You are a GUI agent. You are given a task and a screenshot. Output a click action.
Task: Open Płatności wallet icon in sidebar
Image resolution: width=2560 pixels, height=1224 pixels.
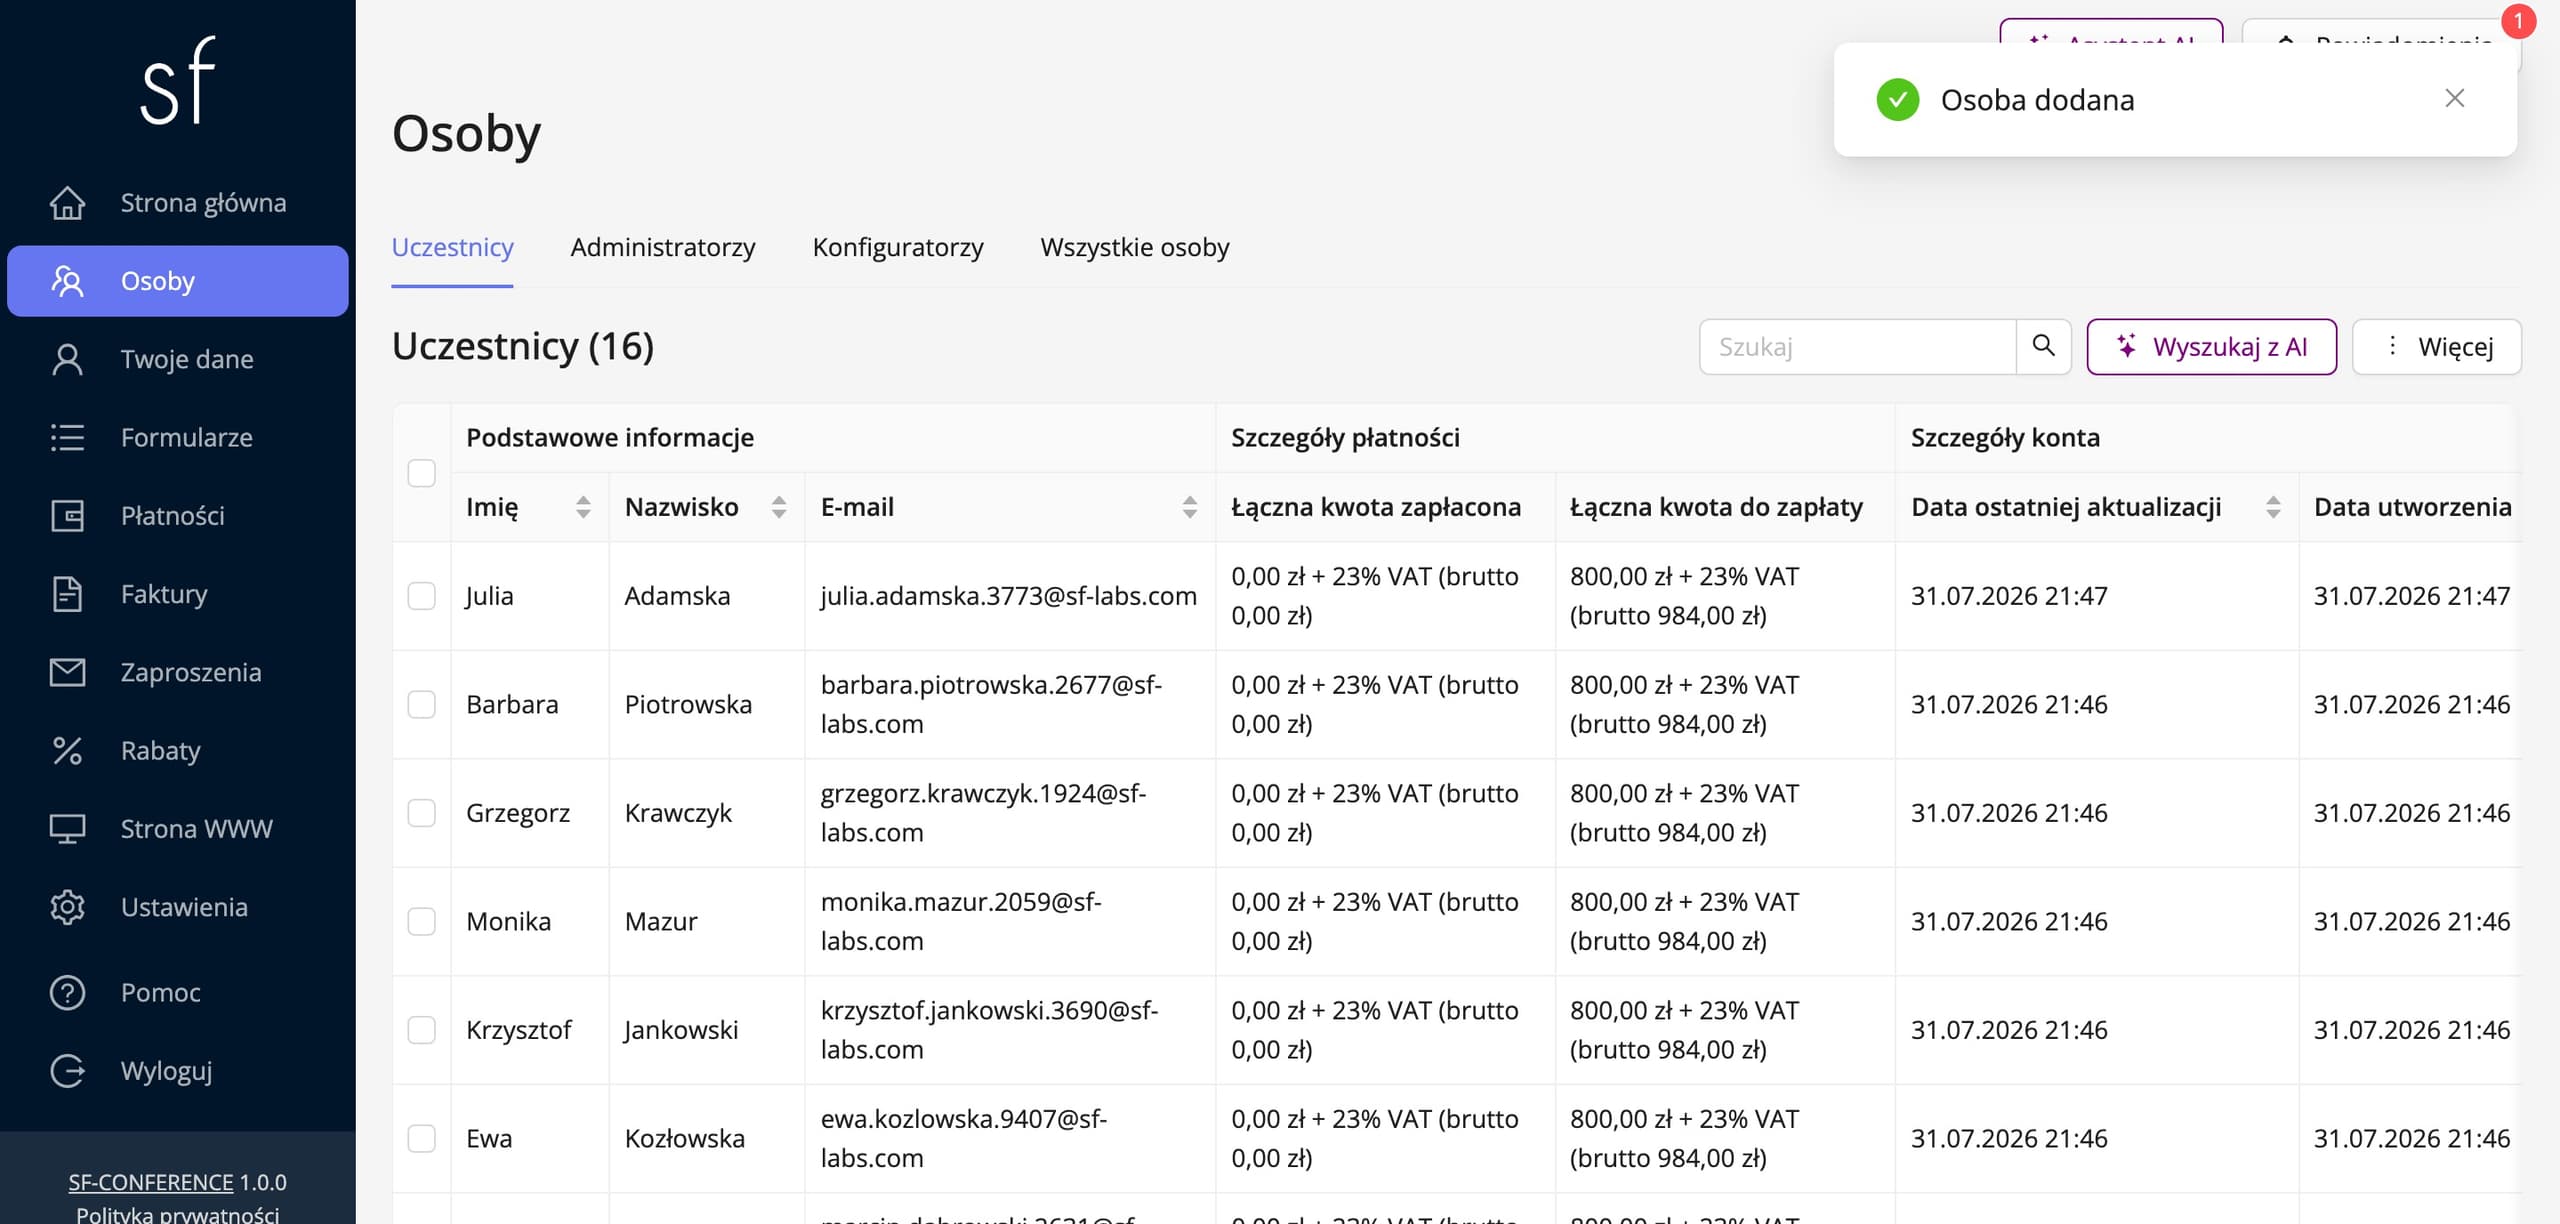[x=67, y=516]
